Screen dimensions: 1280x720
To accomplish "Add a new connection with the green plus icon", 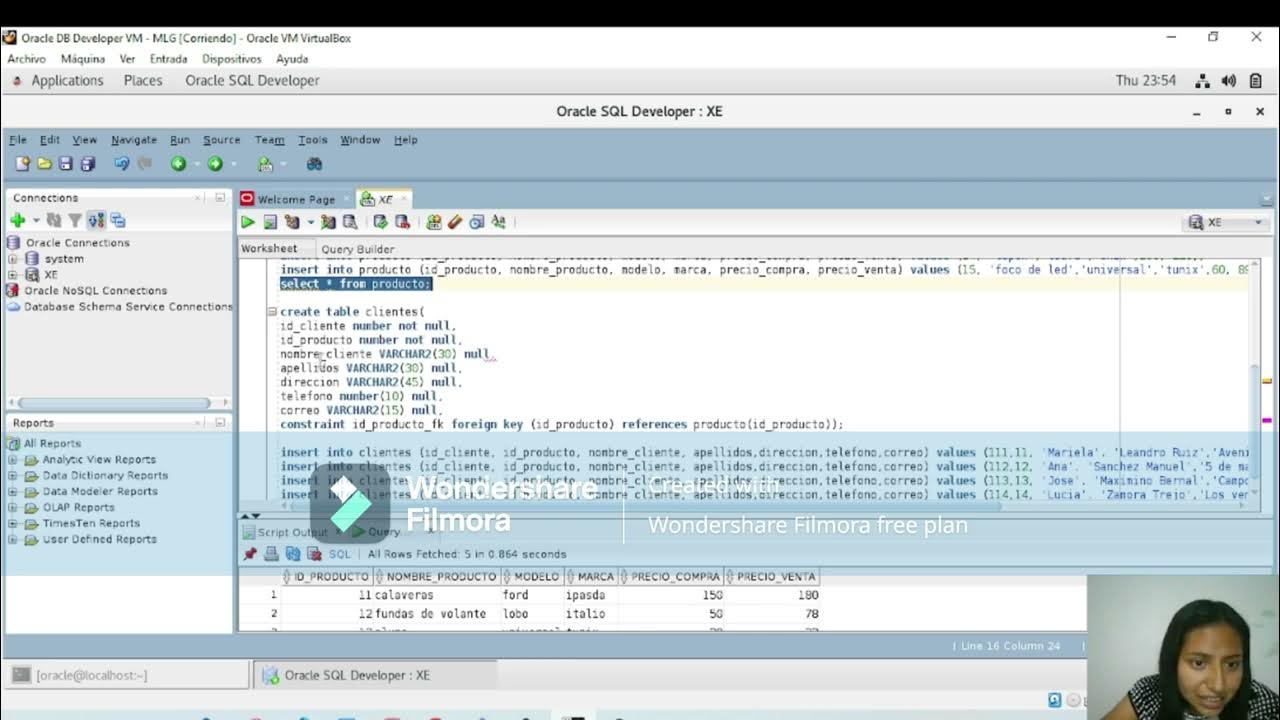I will tap(18, 220).
